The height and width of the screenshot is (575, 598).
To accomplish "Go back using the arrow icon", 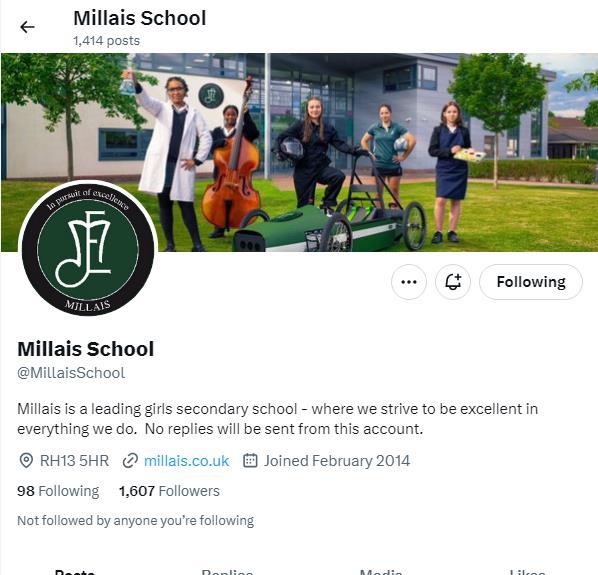I will (x=27, y=27).
